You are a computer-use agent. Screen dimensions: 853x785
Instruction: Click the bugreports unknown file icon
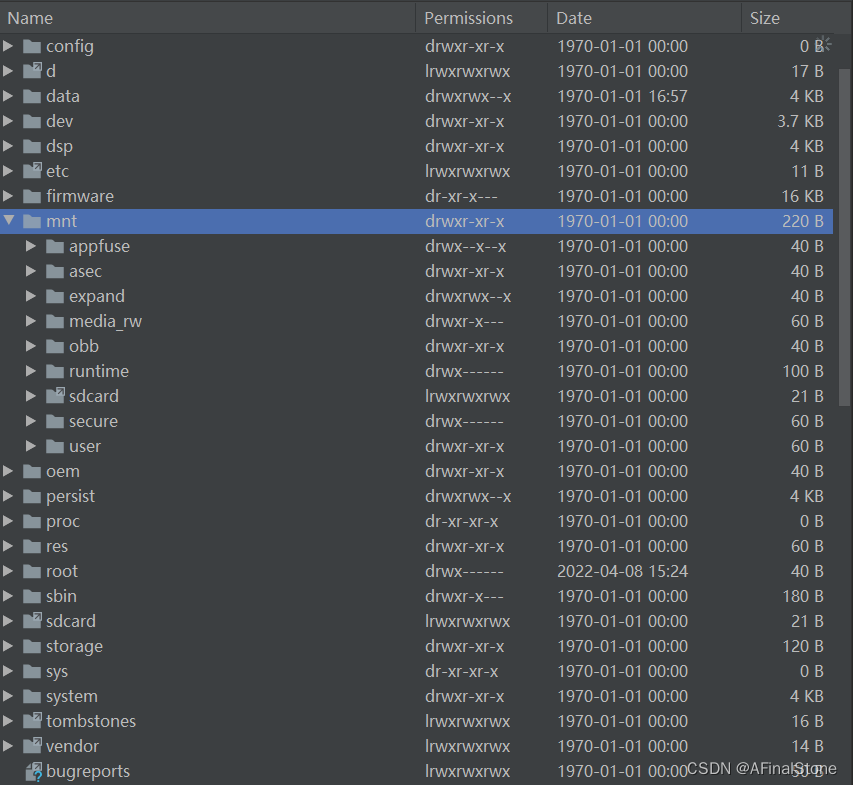pos(34,771)
